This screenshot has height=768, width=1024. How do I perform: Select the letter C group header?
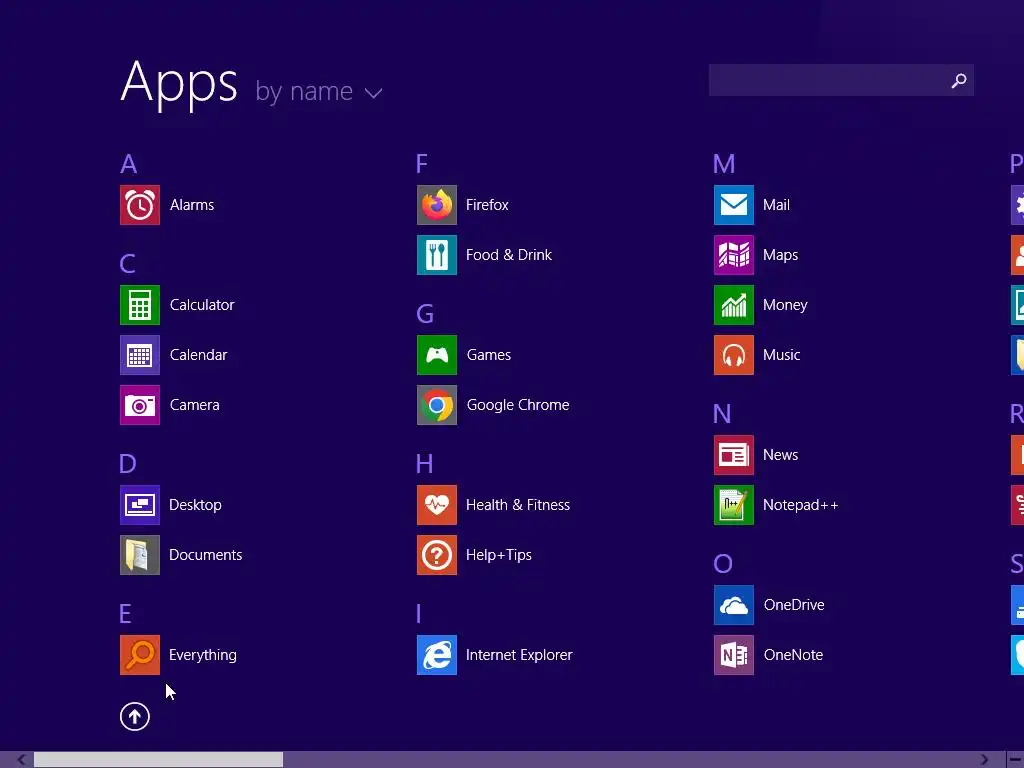[x=127, y=264]
